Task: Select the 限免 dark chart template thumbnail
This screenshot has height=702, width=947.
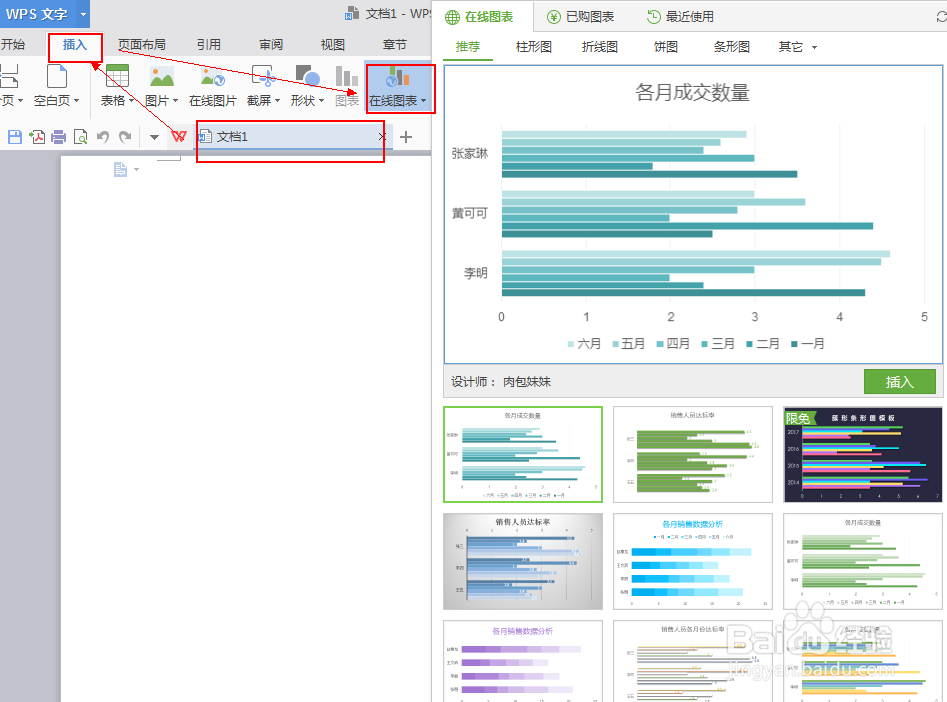Action: click(x=862, y=453)
